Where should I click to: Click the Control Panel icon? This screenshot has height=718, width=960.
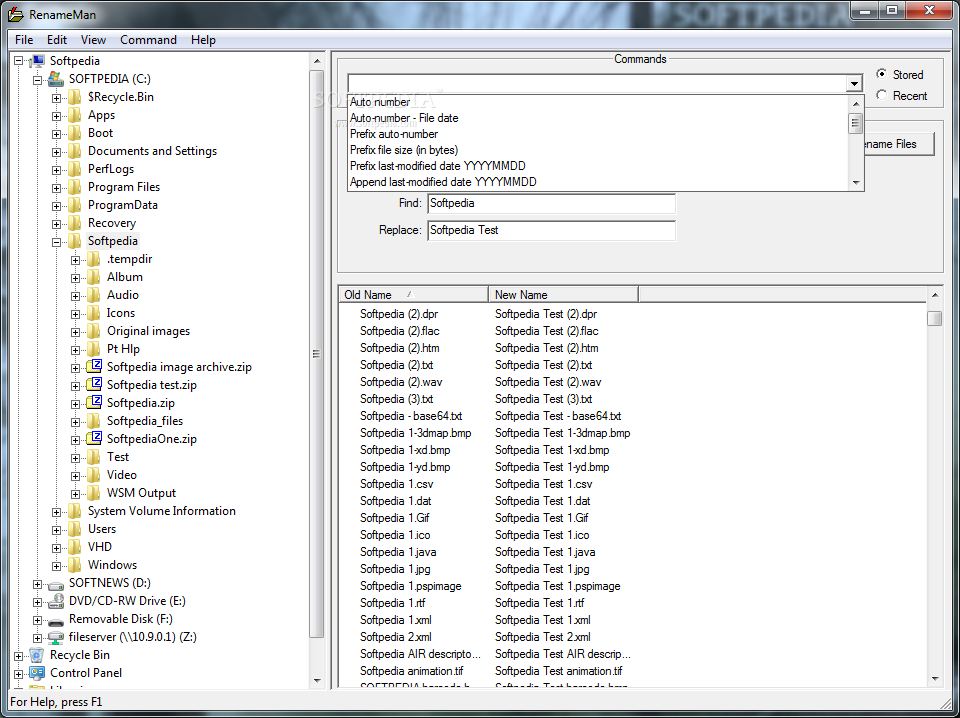(37, 673)
